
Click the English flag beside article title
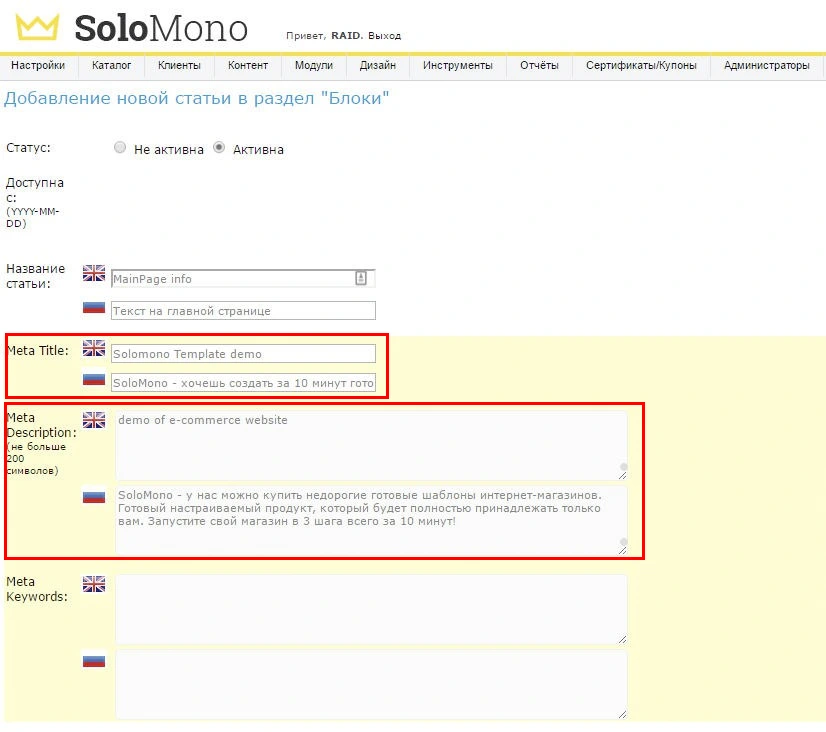click(x=94, y=273)
